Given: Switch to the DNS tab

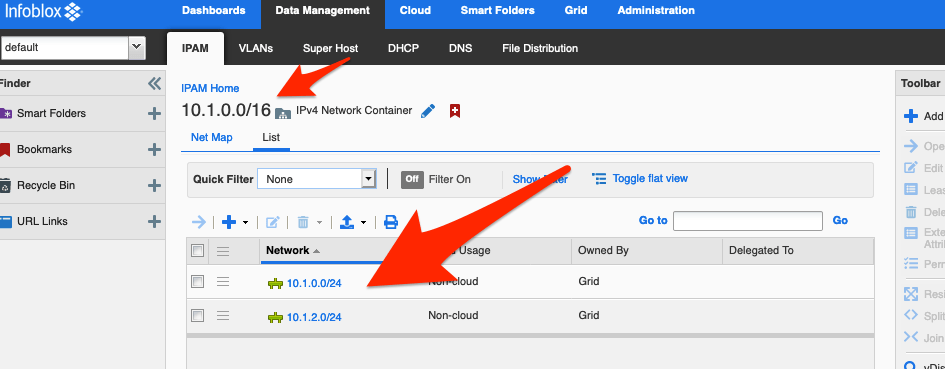Looking at the screenshot, I should tap(460, 48).
